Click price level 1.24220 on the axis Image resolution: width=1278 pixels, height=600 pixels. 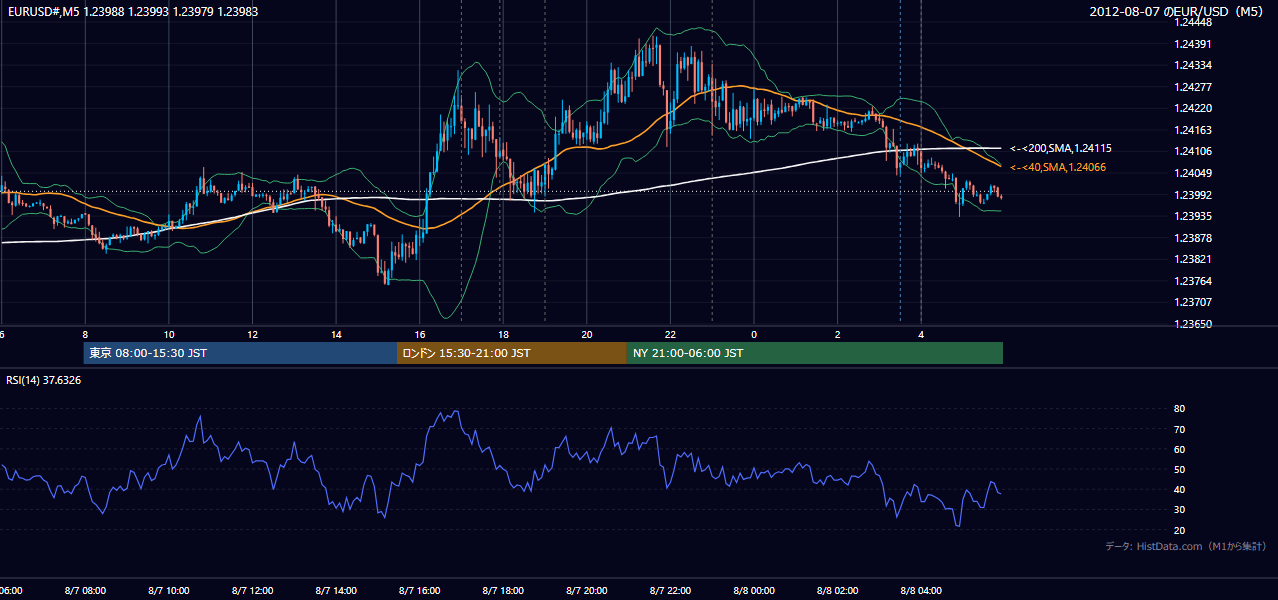point(1192,108)
